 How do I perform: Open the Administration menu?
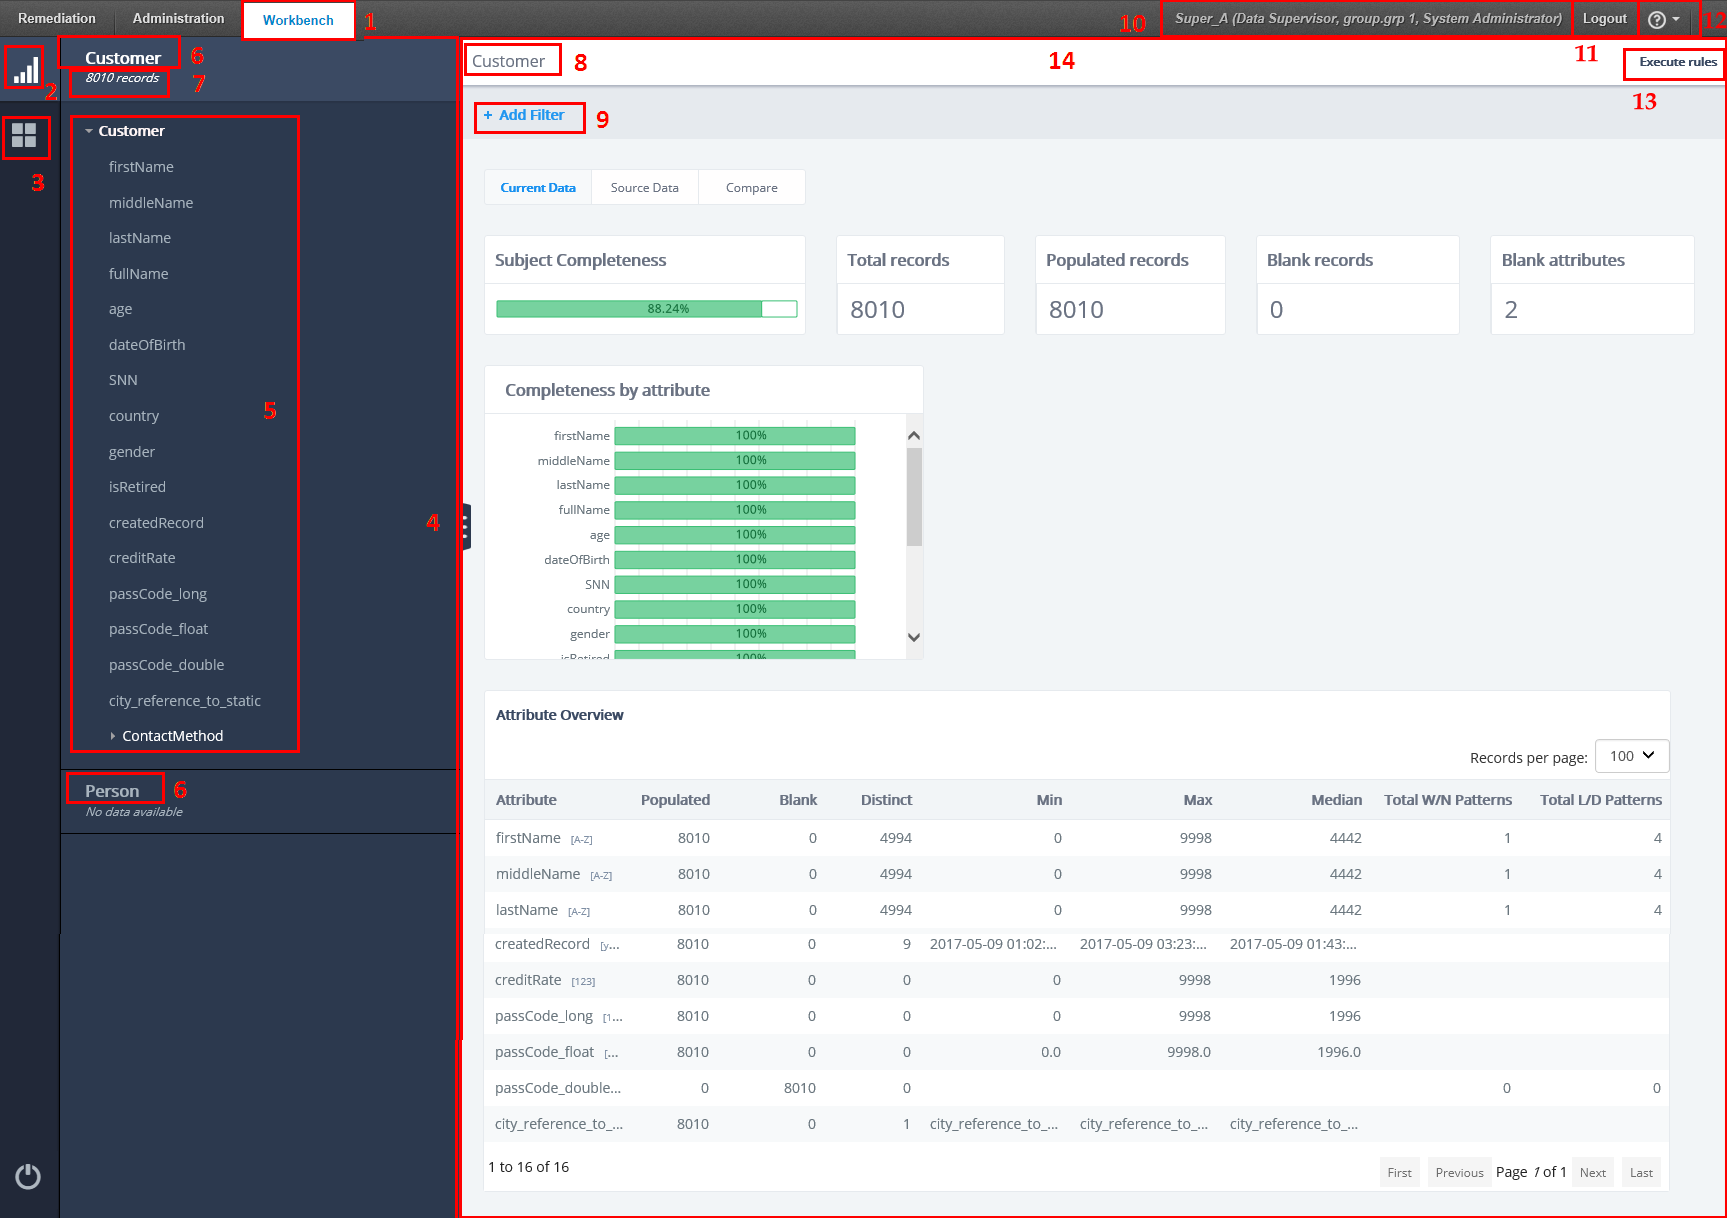click(178, 19)
